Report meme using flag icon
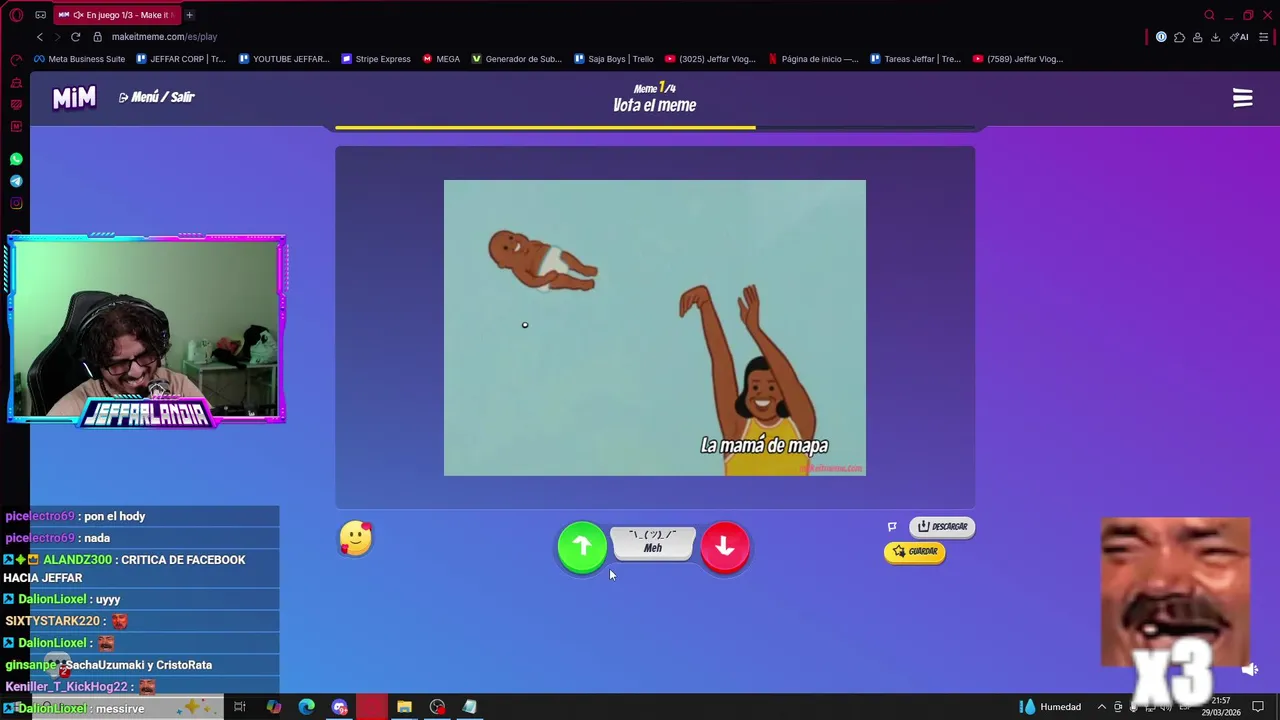 [892, 526]
